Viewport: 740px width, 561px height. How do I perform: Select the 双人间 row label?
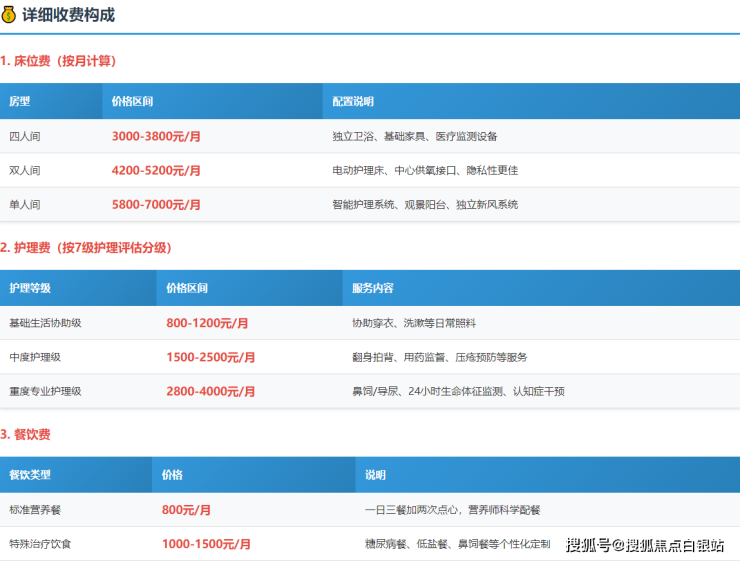click(x=25, y=170)
